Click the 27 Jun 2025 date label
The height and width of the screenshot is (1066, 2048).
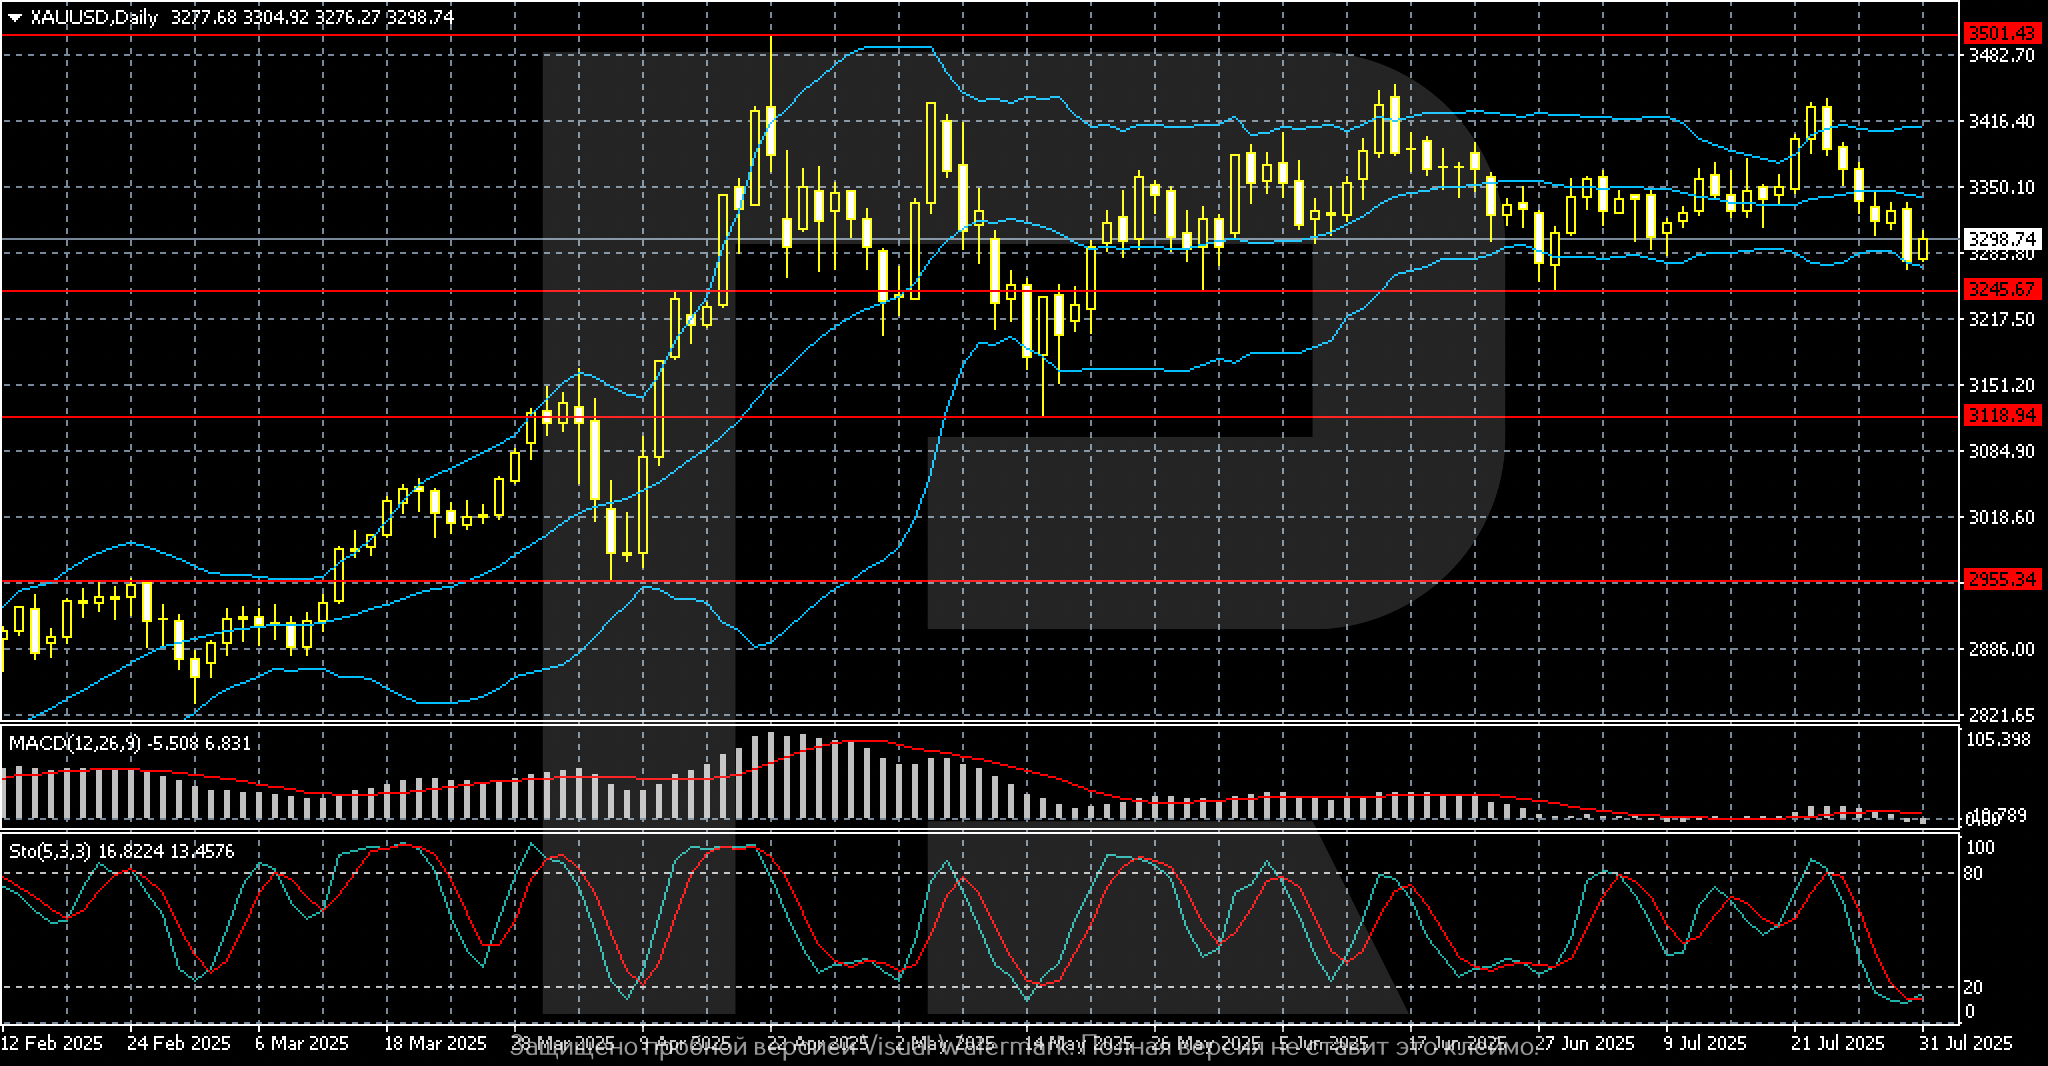[x=1585, y=1044]
